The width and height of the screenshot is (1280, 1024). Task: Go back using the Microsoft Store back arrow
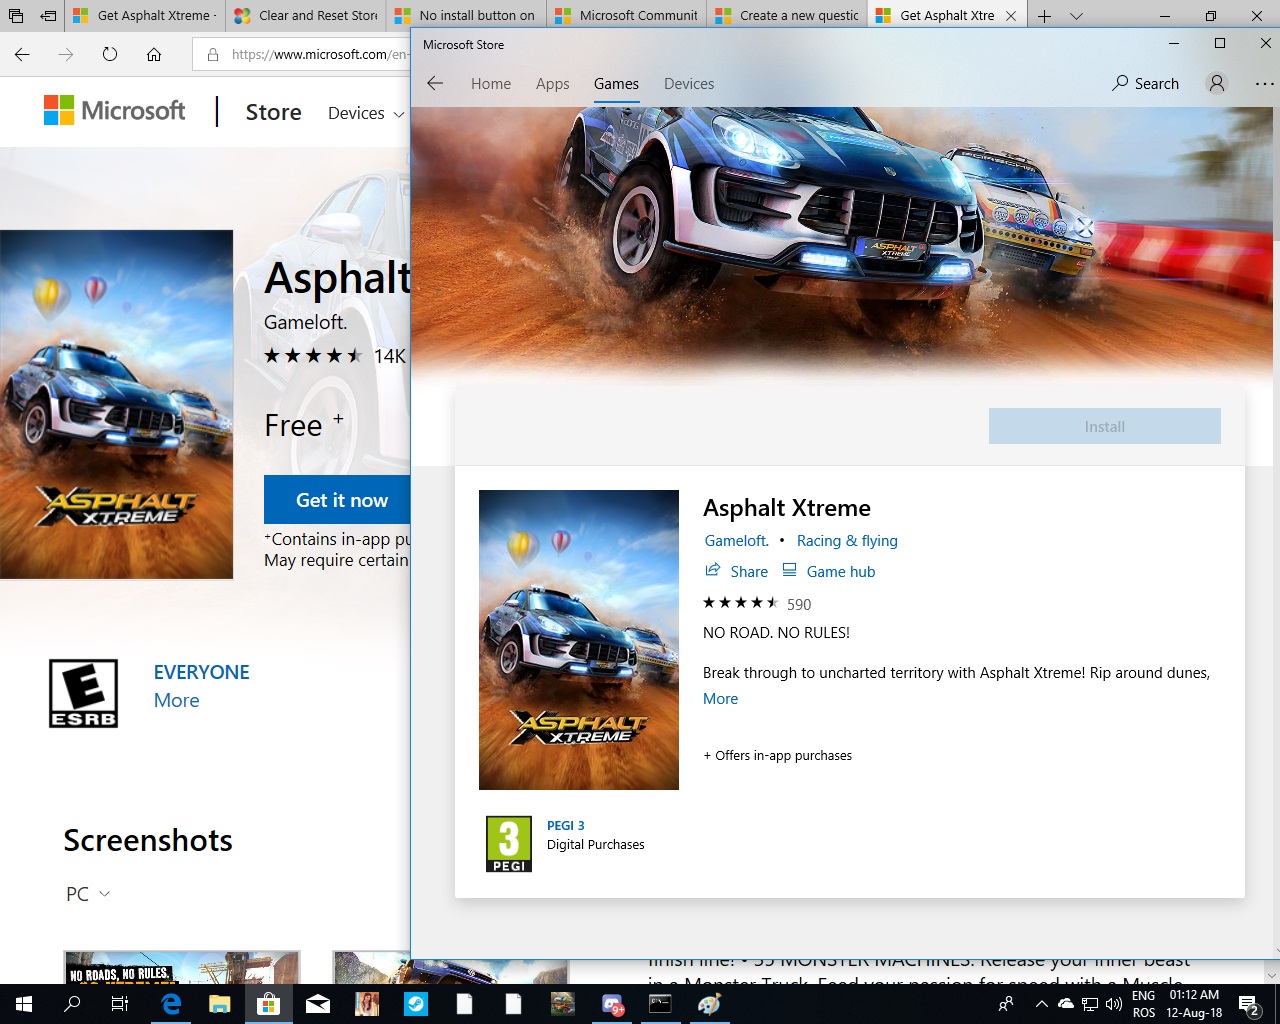(435, 84)
